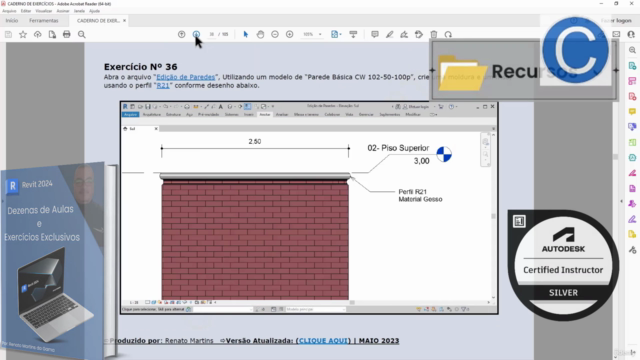640x360 pixels.
Task: Open the find text magnifier in toolbar
Action: 82,34
